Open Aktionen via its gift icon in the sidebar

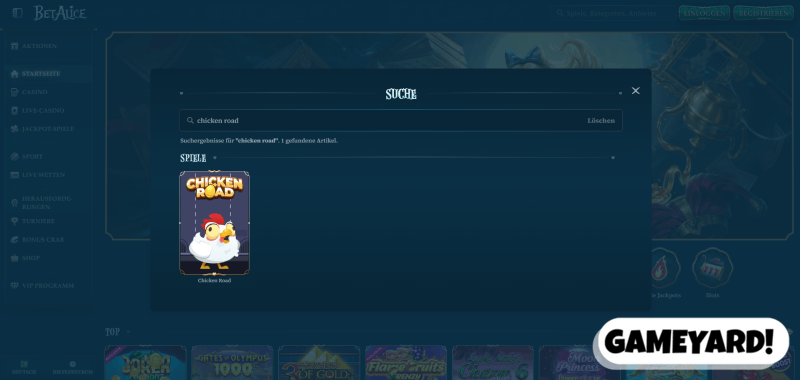click(x=15, y=46)
